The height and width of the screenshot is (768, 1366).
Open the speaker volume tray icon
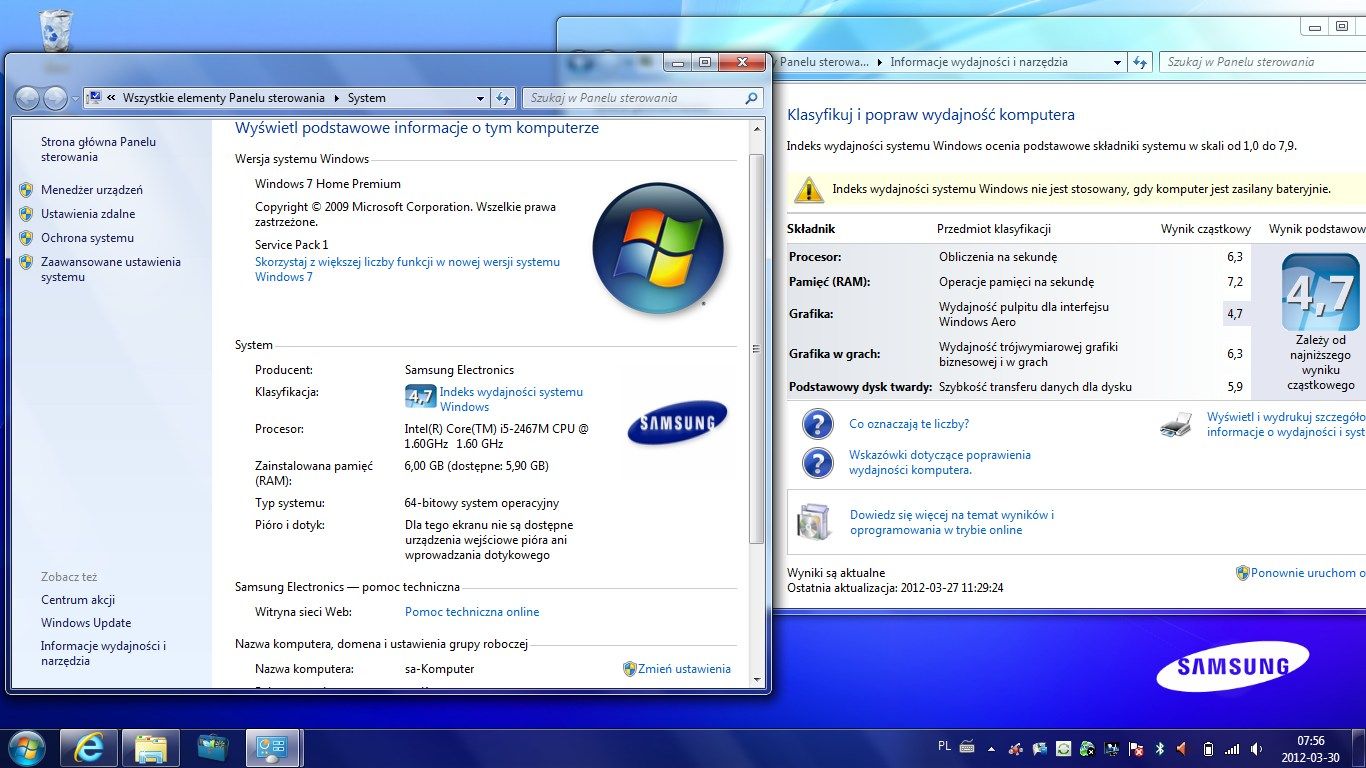(x=1256, y=748)
